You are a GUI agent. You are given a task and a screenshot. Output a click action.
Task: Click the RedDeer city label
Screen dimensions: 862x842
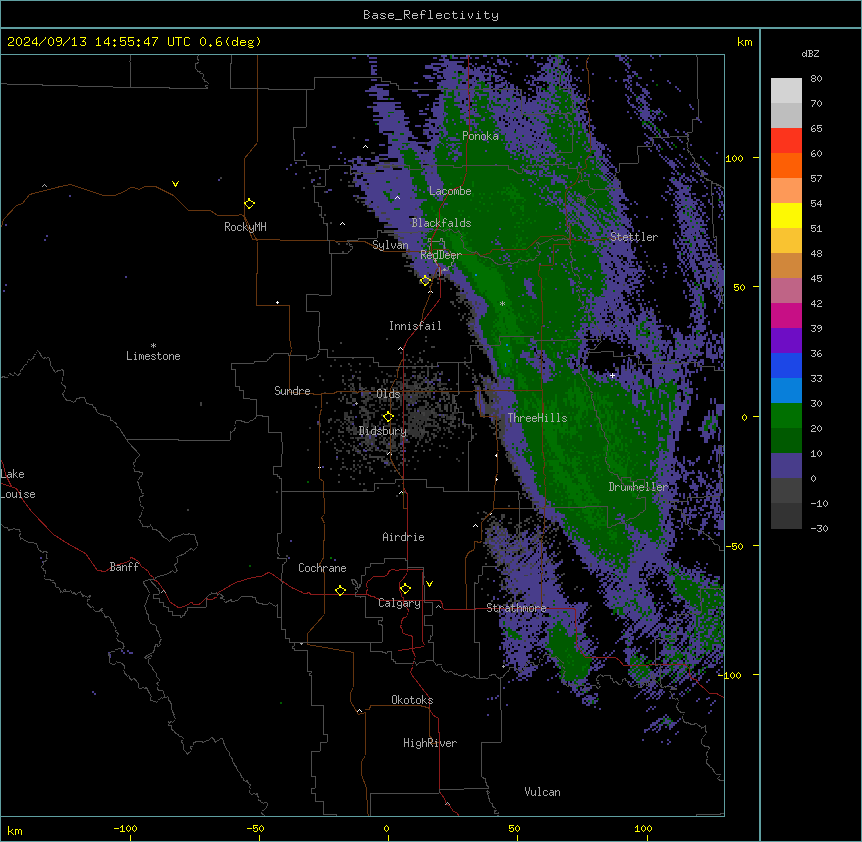441,255
